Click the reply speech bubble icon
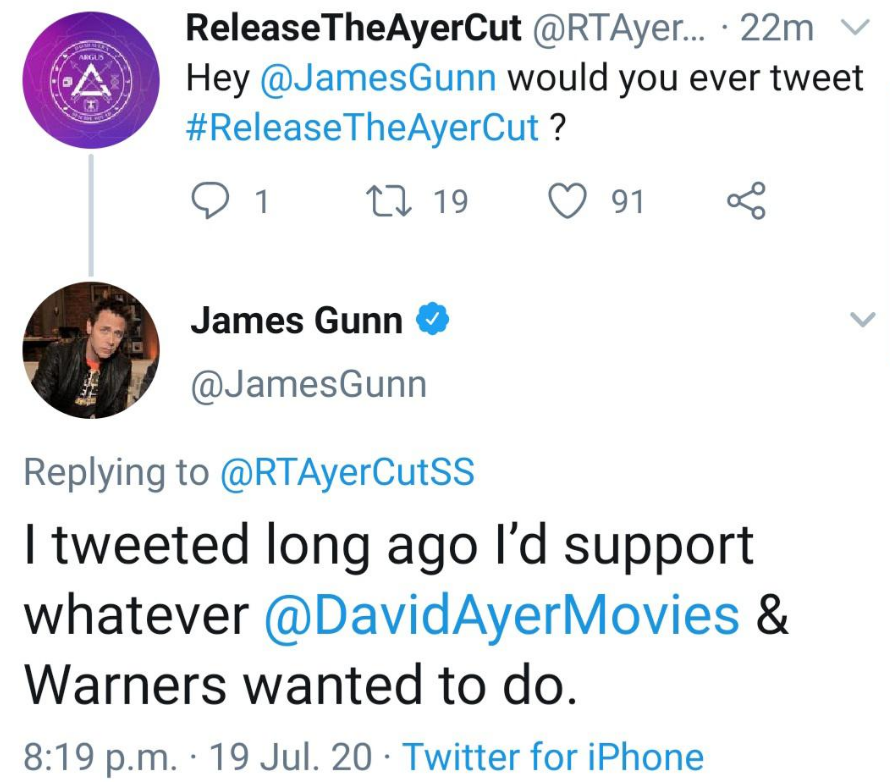The height and width of the screenshot is (782, 890). pos(210,201)
